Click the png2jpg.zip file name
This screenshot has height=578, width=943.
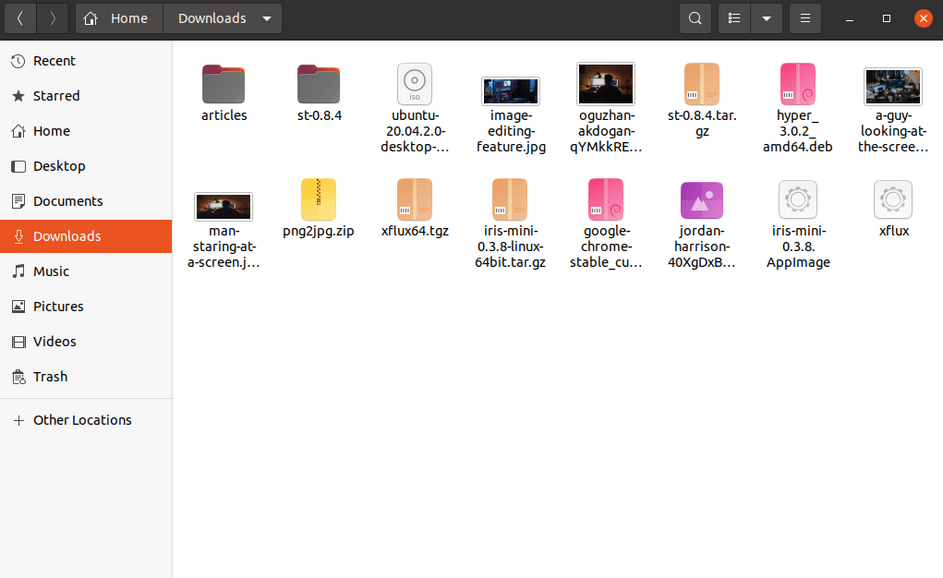(319, 231)
